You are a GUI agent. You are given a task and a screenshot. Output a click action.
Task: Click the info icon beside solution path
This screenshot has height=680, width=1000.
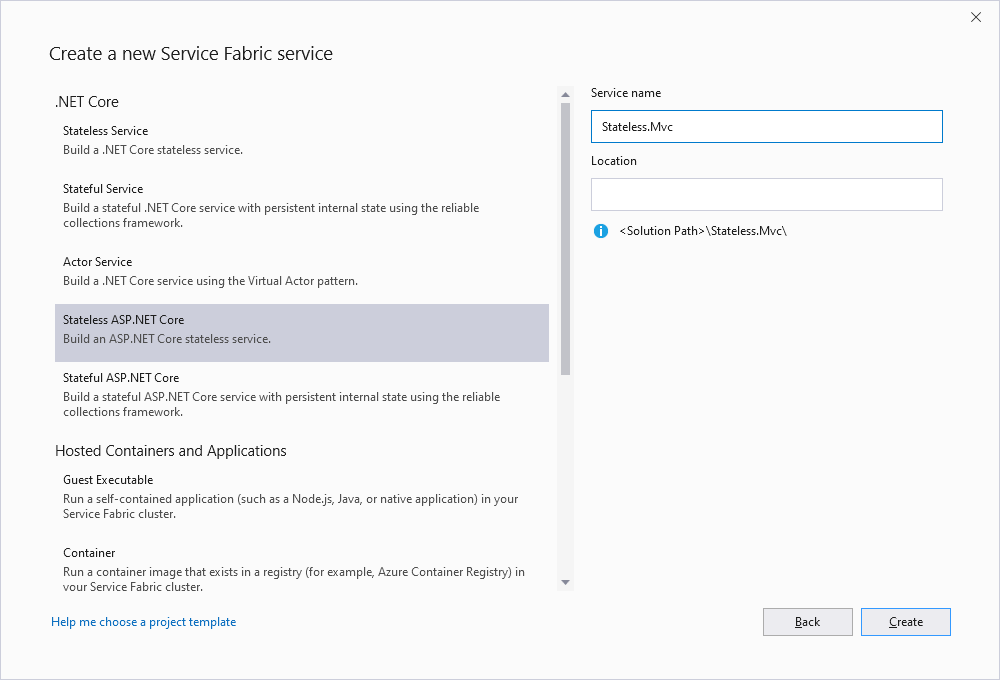click(x=601, y=231)
